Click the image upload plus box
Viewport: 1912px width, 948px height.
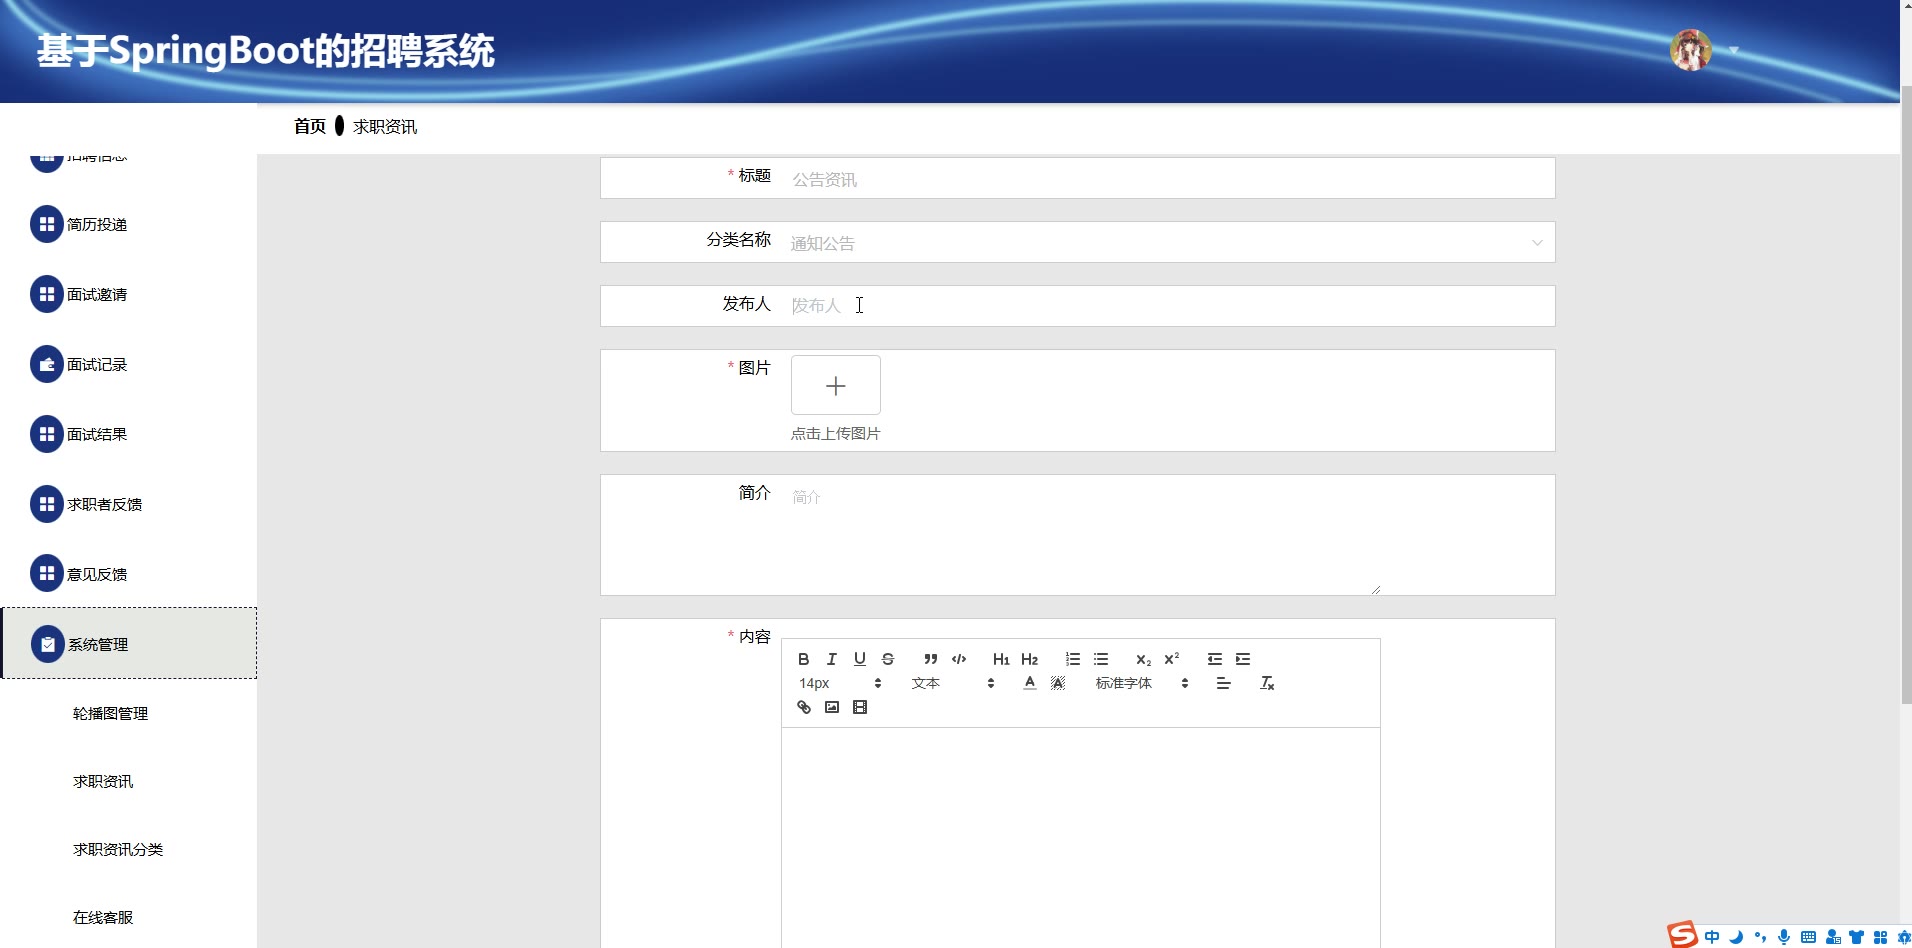pyautogui.click(x=836, y=385)
